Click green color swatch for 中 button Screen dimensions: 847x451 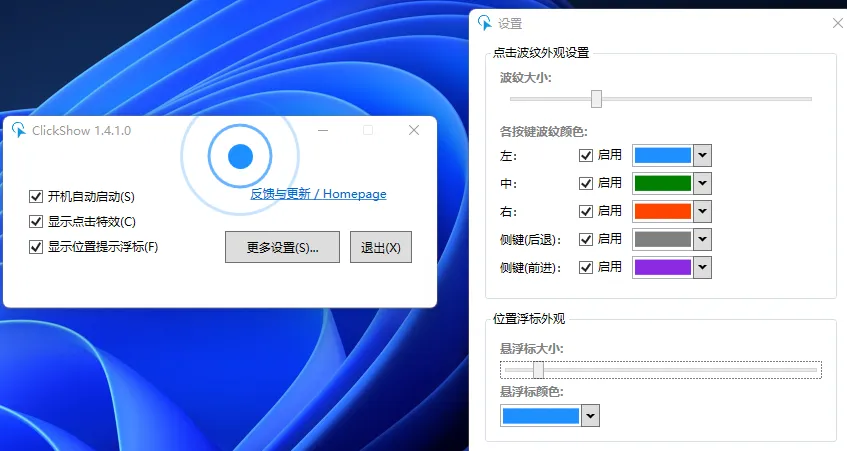coord(663,184)
